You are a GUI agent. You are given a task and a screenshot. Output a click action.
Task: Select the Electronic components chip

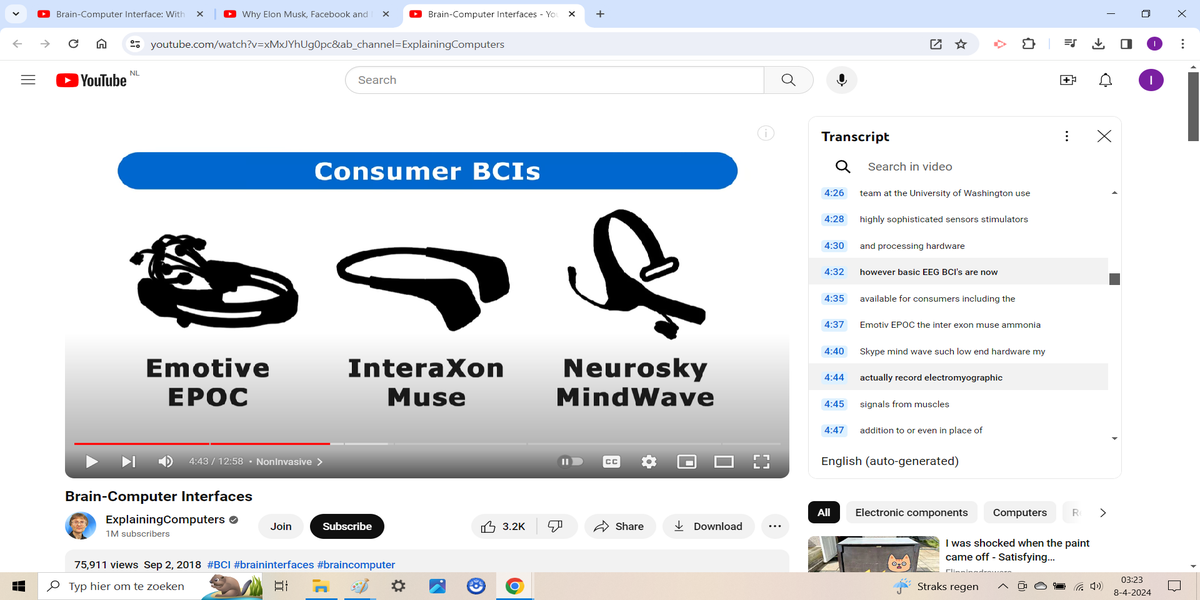point(911,512)
